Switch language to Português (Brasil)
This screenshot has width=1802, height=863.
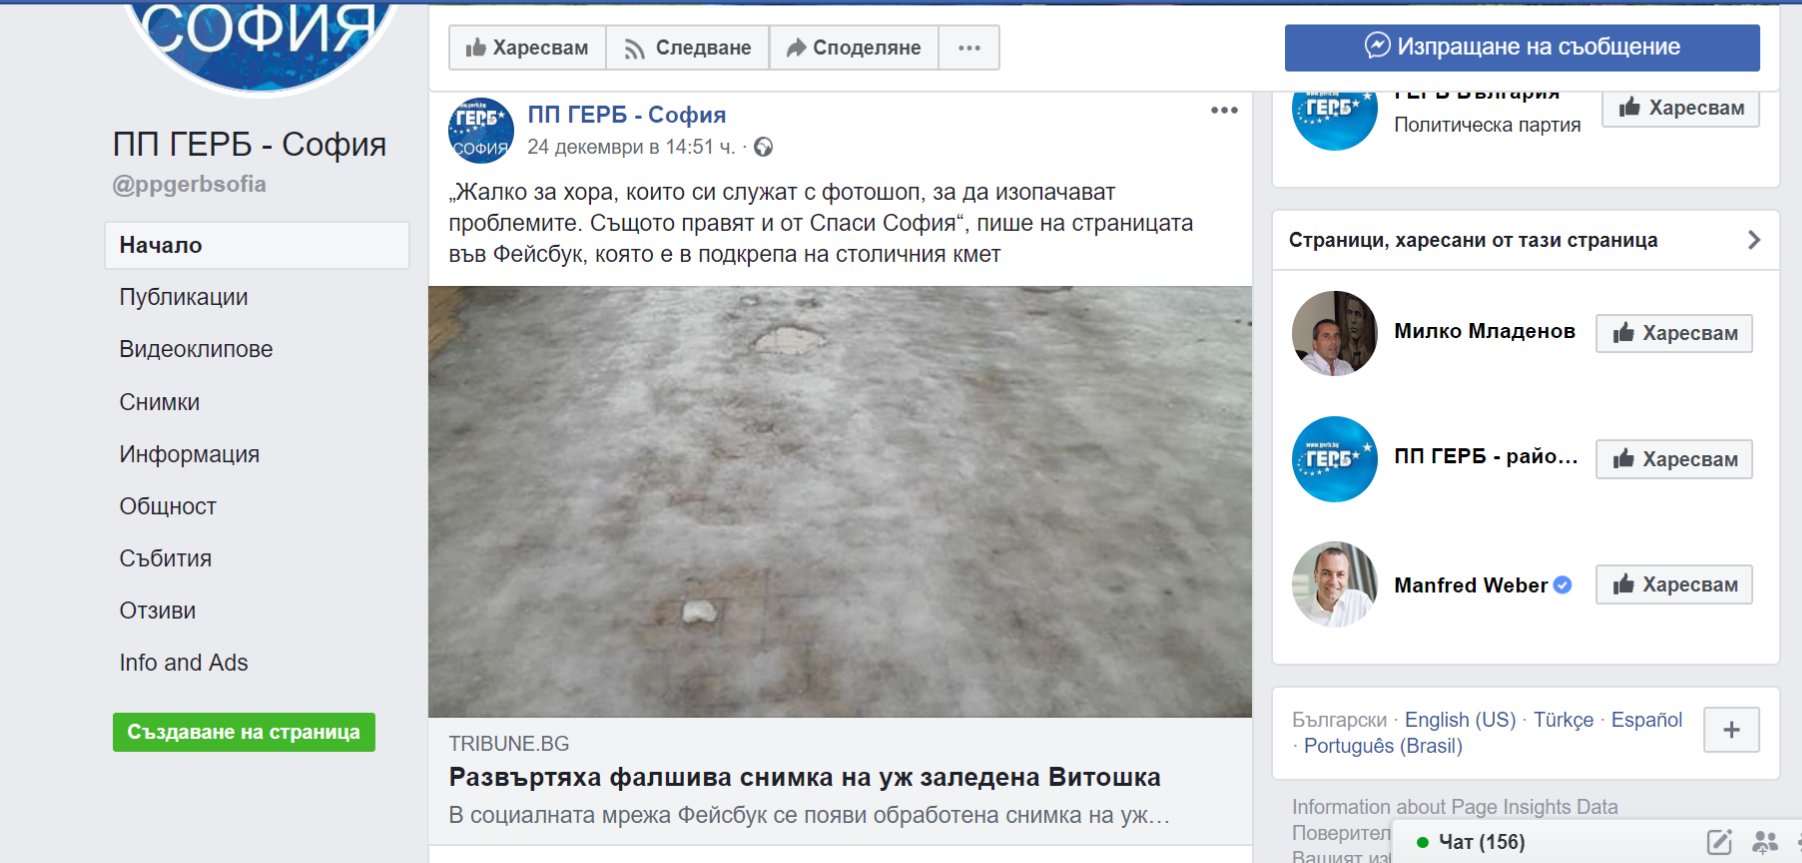[x=1383, y=746]
